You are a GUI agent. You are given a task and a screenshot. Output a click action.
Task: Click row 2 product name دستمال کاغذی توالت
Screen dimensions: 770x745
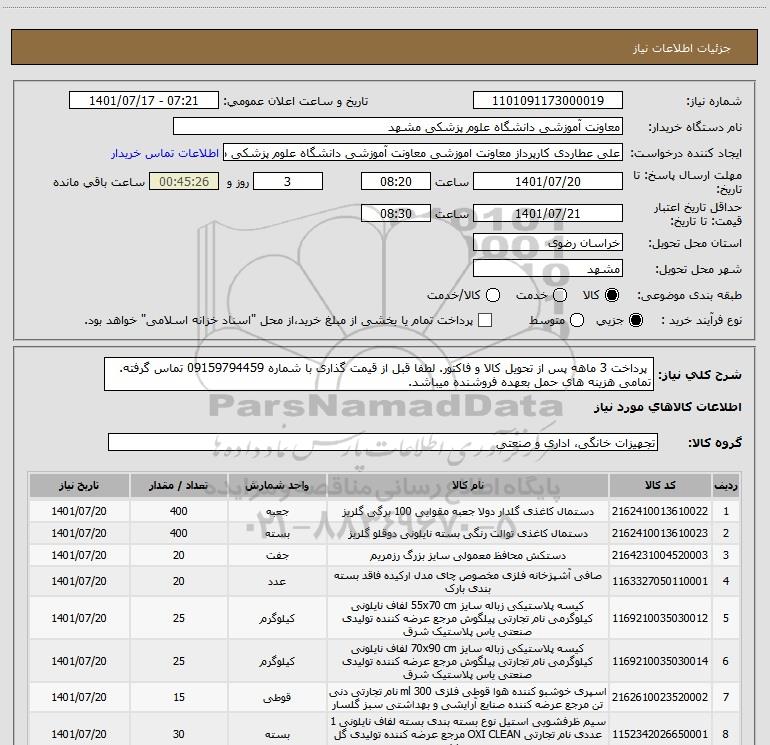tap(468, 533)
